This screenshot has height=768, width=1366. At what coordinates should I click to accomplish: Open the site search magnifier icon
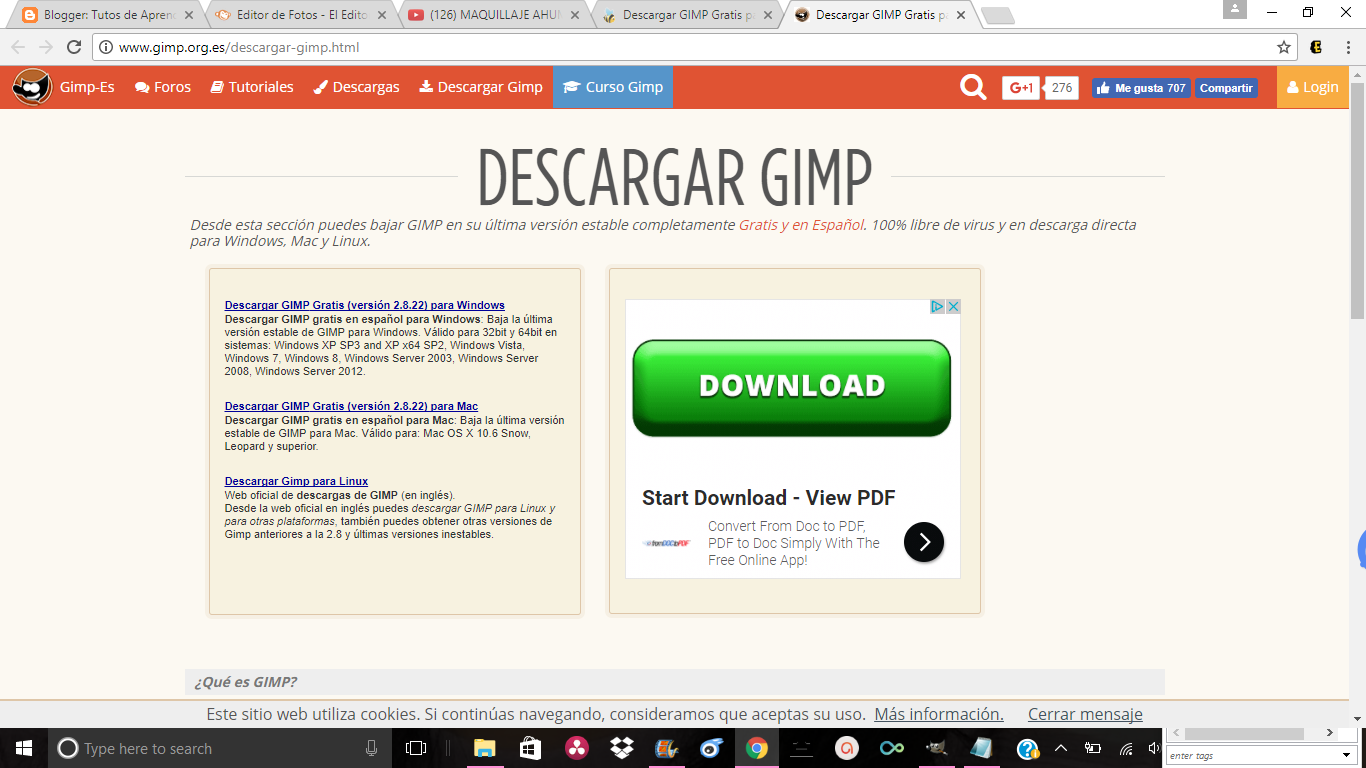(973, 87)
